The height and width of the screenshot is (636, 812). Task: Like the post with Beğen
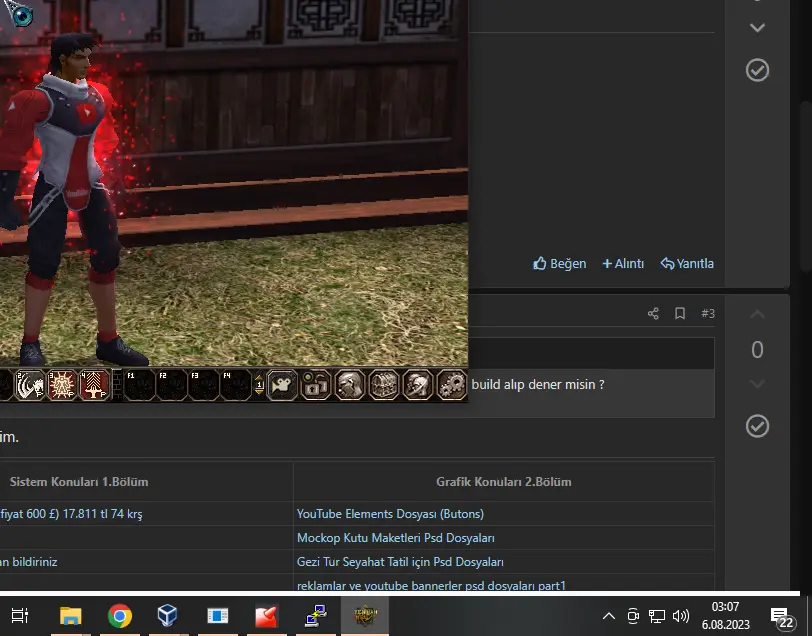560,264
